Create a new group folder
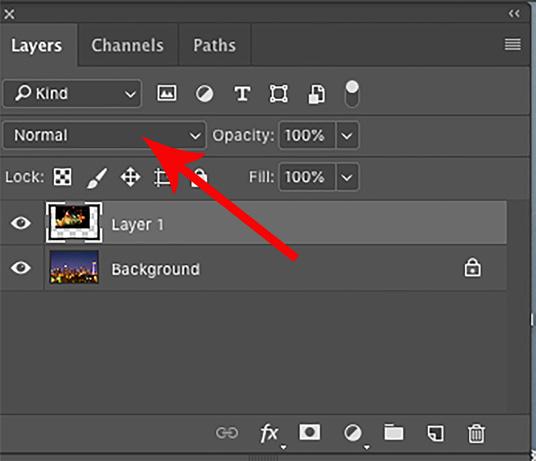This screenshot has width=536, height=461. (393, 432)
